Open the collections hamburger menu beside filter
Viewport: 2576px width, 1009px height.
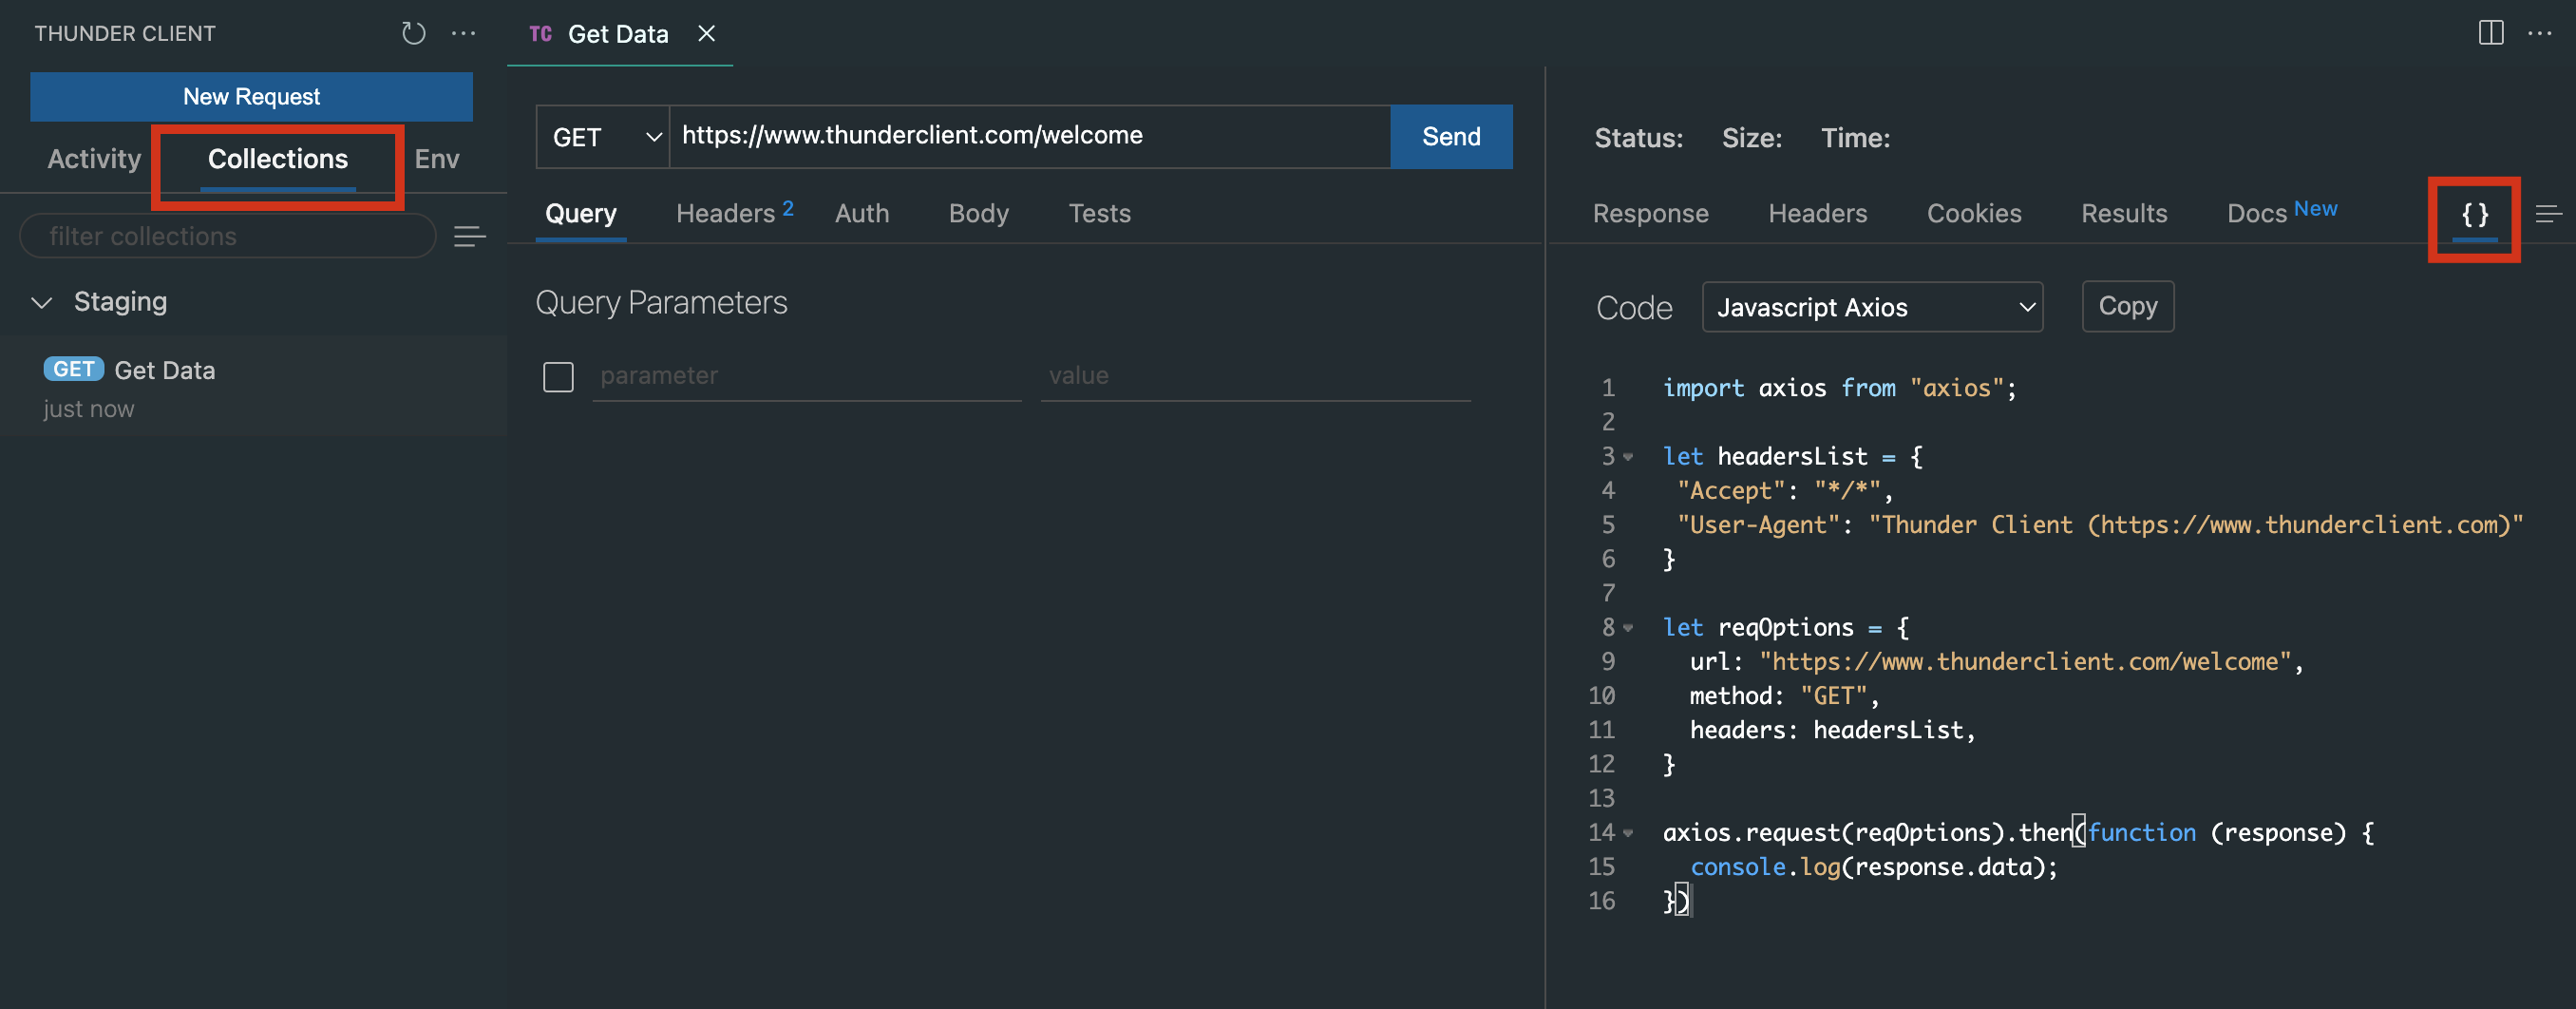pos(469,236)
